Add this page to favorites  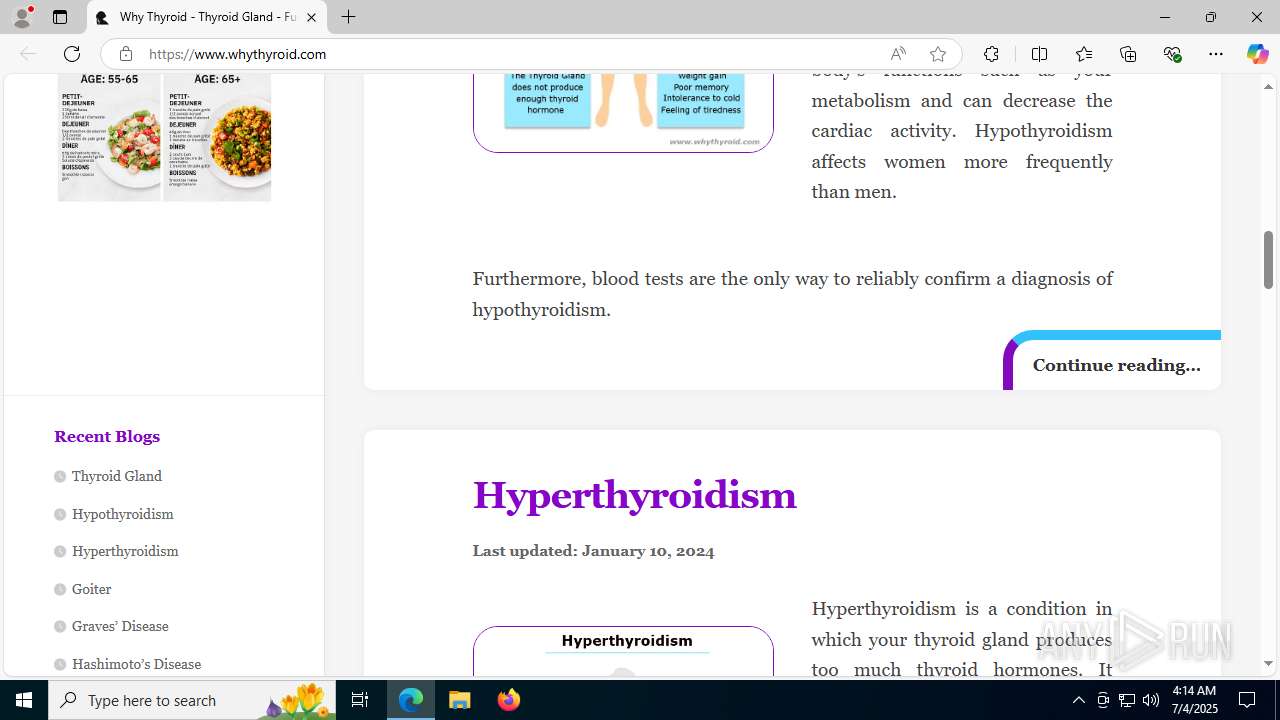(x=937, y=54)
